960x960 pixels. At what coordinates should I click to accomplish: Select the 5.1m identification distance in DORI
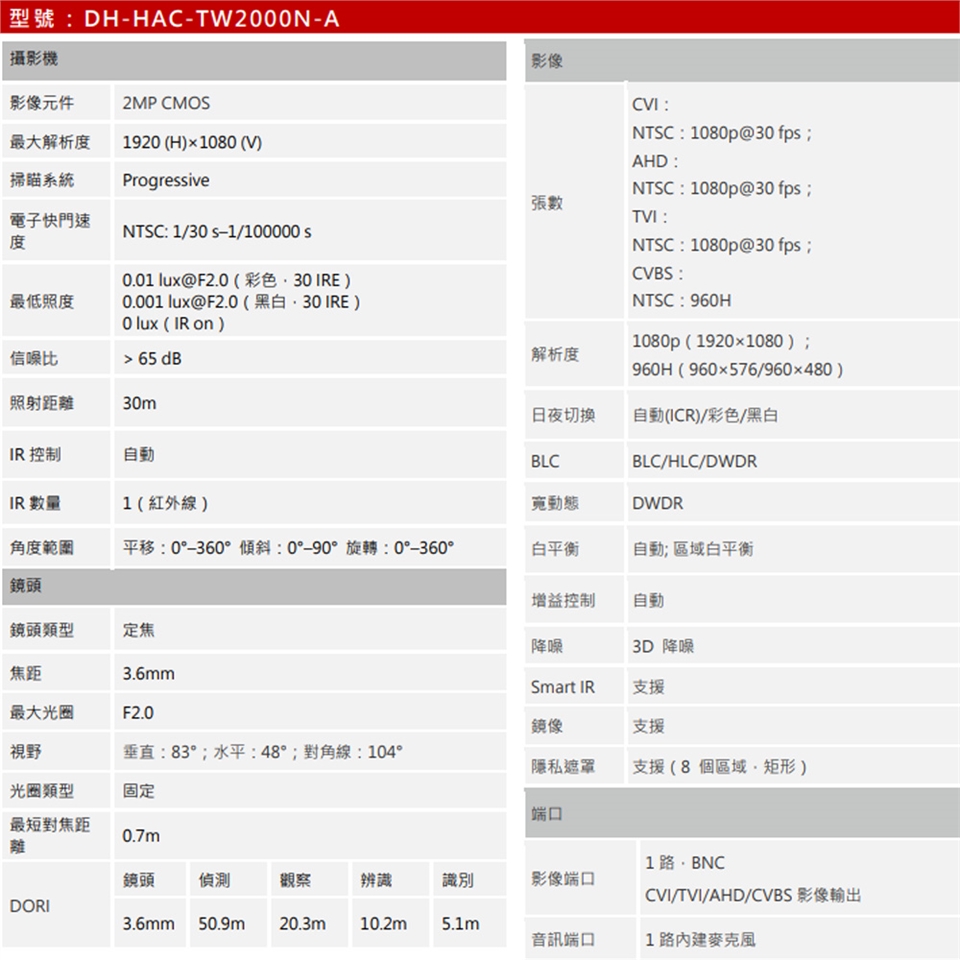[x=460, y=924]
